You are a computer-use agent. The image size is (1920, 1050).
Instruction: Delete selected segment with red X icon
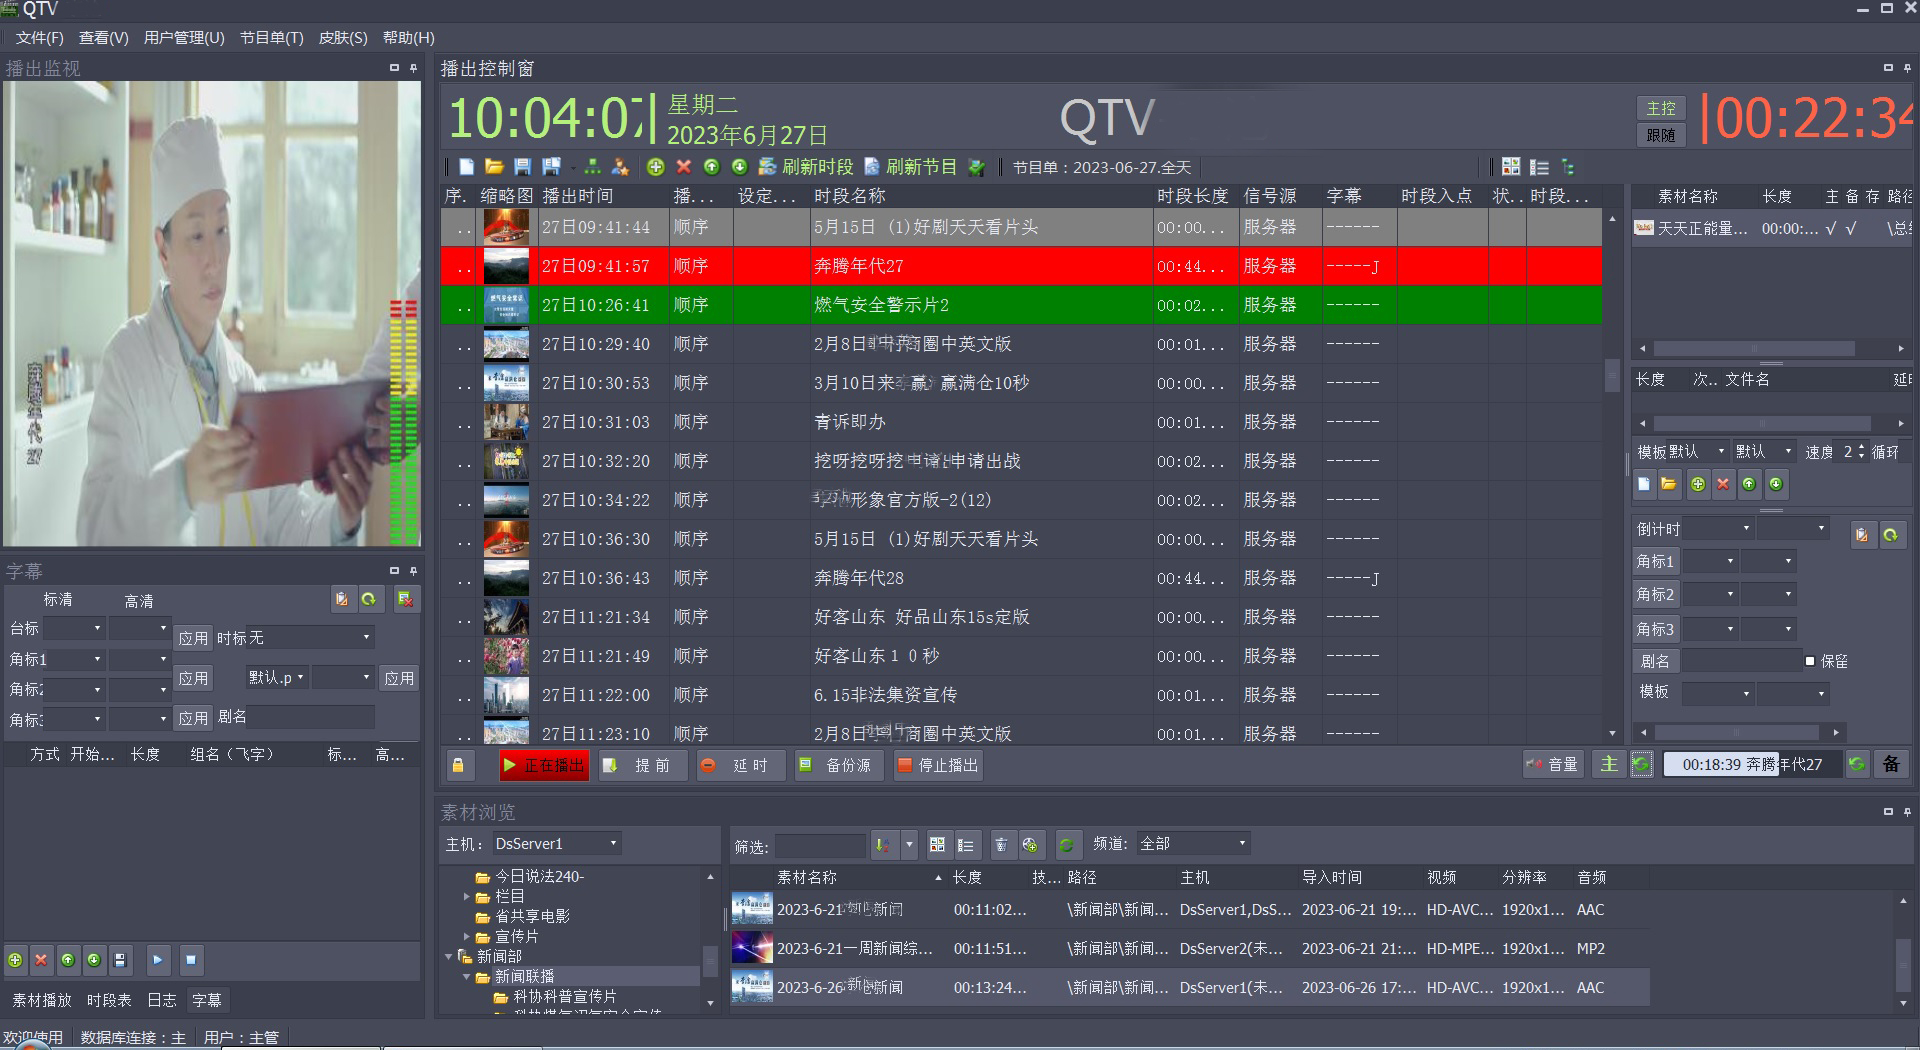point(684,167)
